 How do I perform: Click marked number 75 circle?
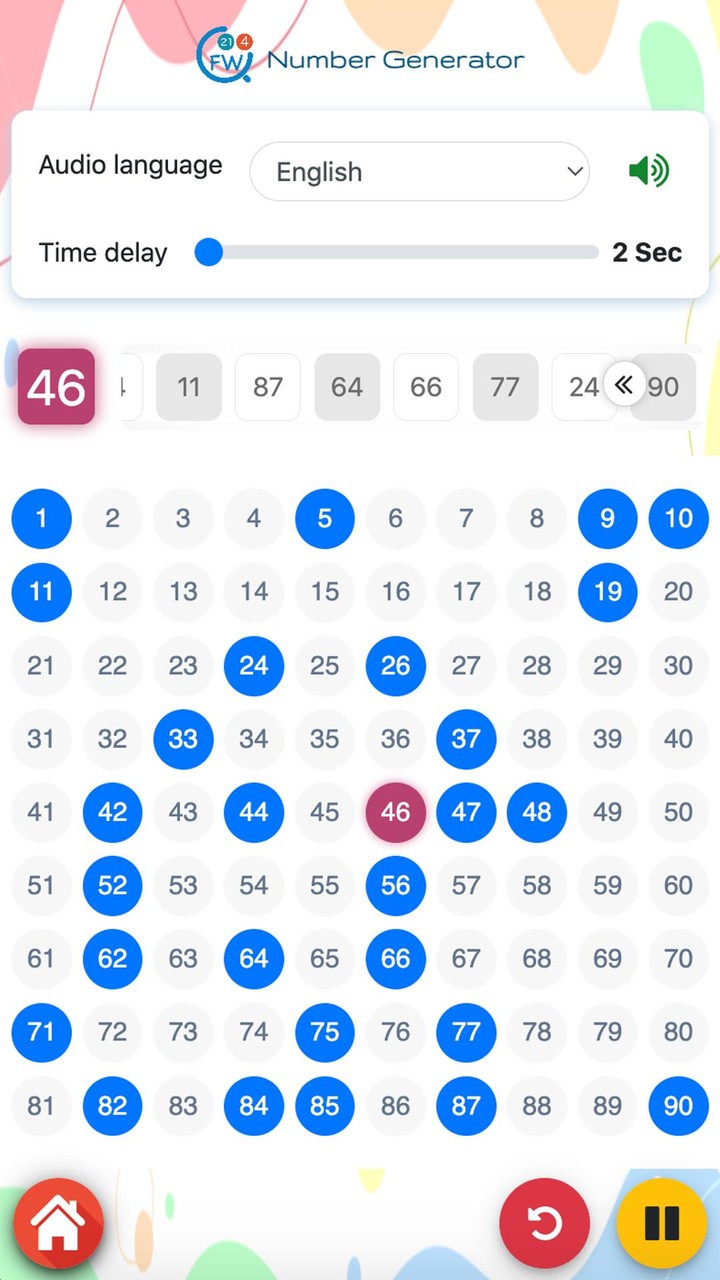325,1032
